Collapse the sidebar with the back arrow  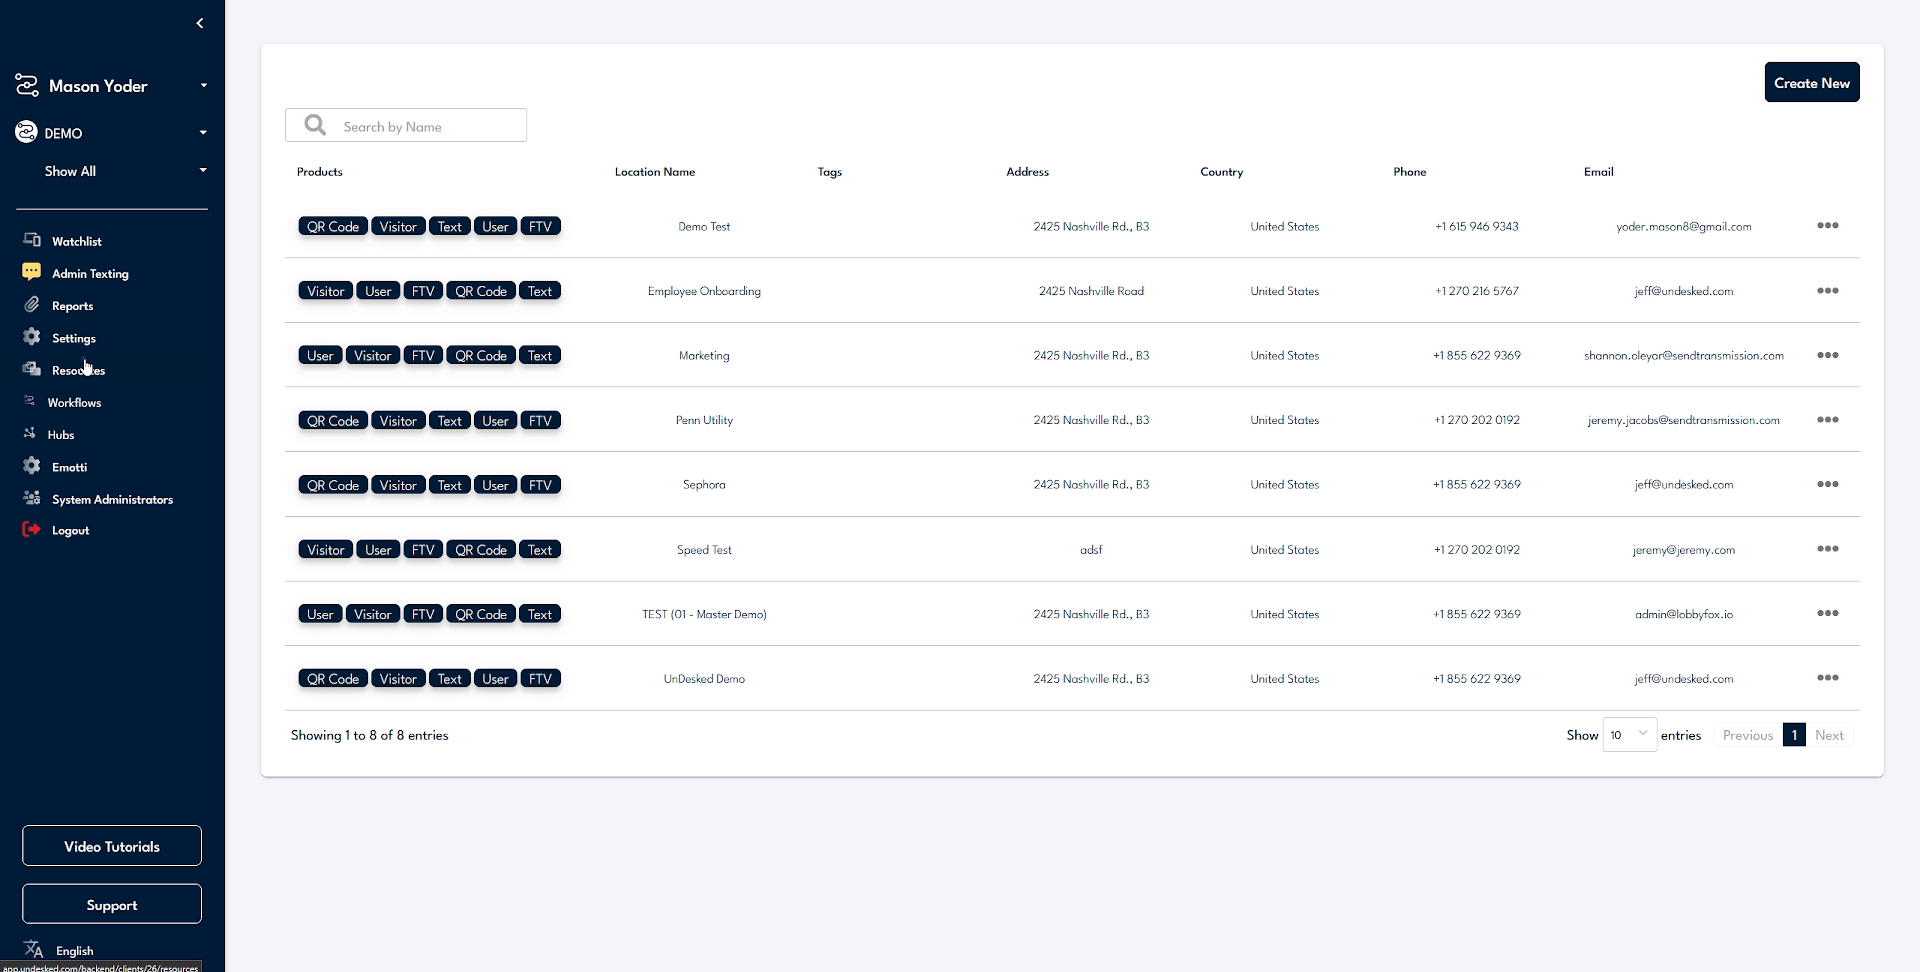199,22
